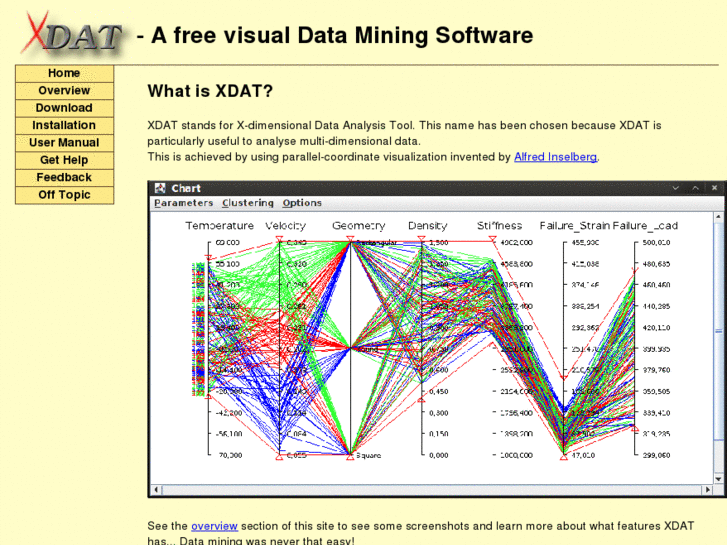Click chart scroll left arrow

point(156,490)
